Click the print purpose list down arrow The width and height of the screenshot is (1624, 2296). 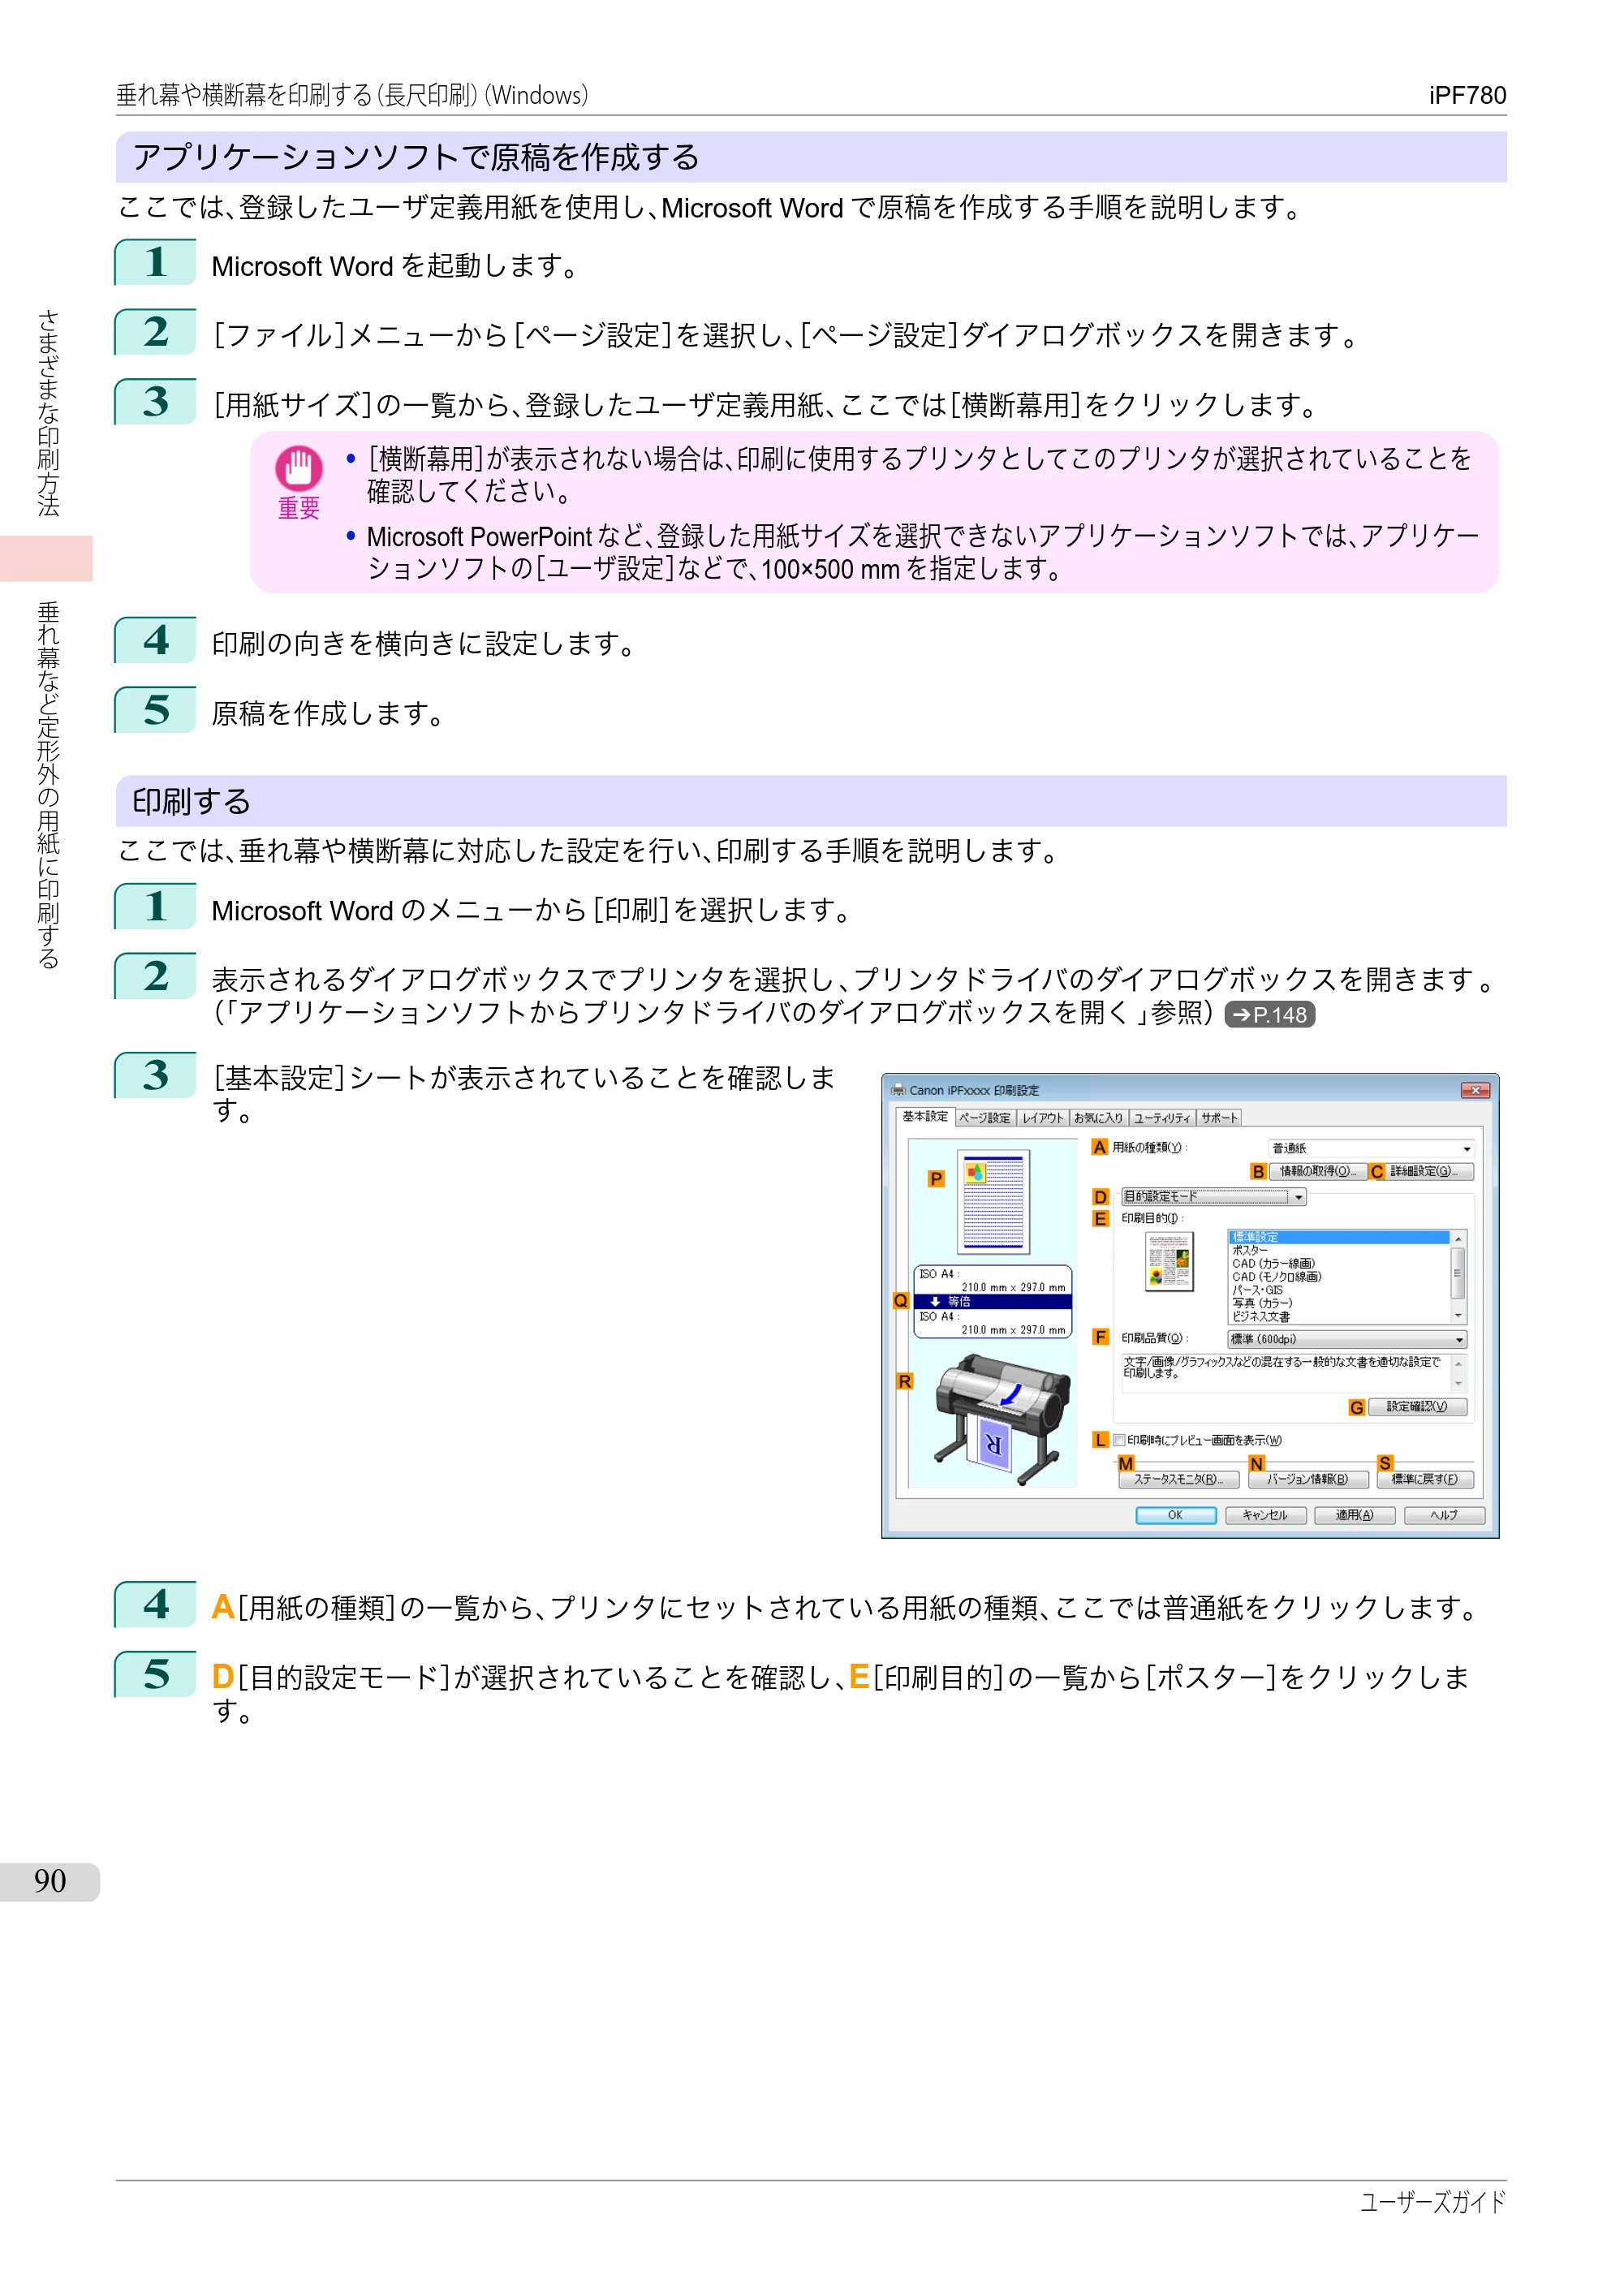(x=1458, y=1316)
